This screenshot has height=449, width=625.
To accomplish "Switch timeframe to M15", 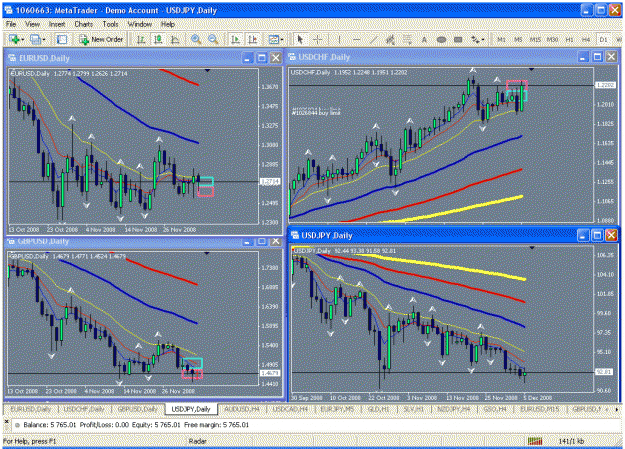I will (535, 39).
